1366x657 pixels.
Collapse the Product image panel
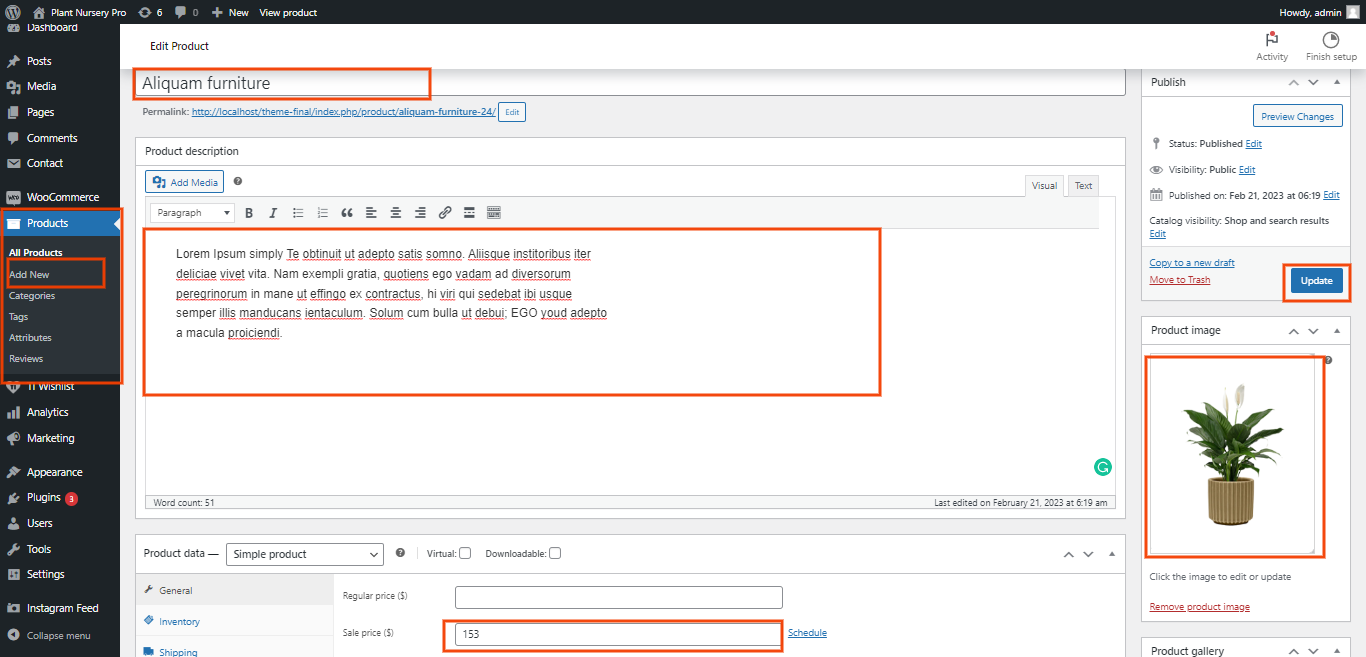(x=1337, y=331)
